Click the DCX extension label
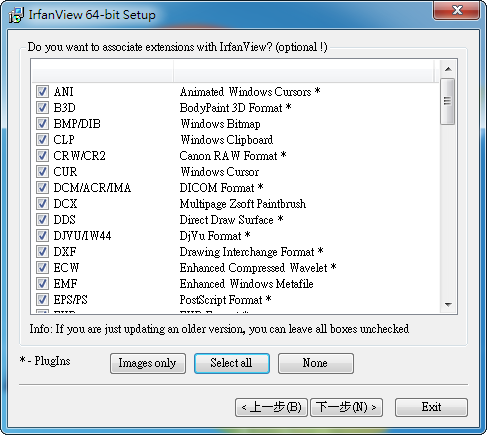 pos(65,204)
